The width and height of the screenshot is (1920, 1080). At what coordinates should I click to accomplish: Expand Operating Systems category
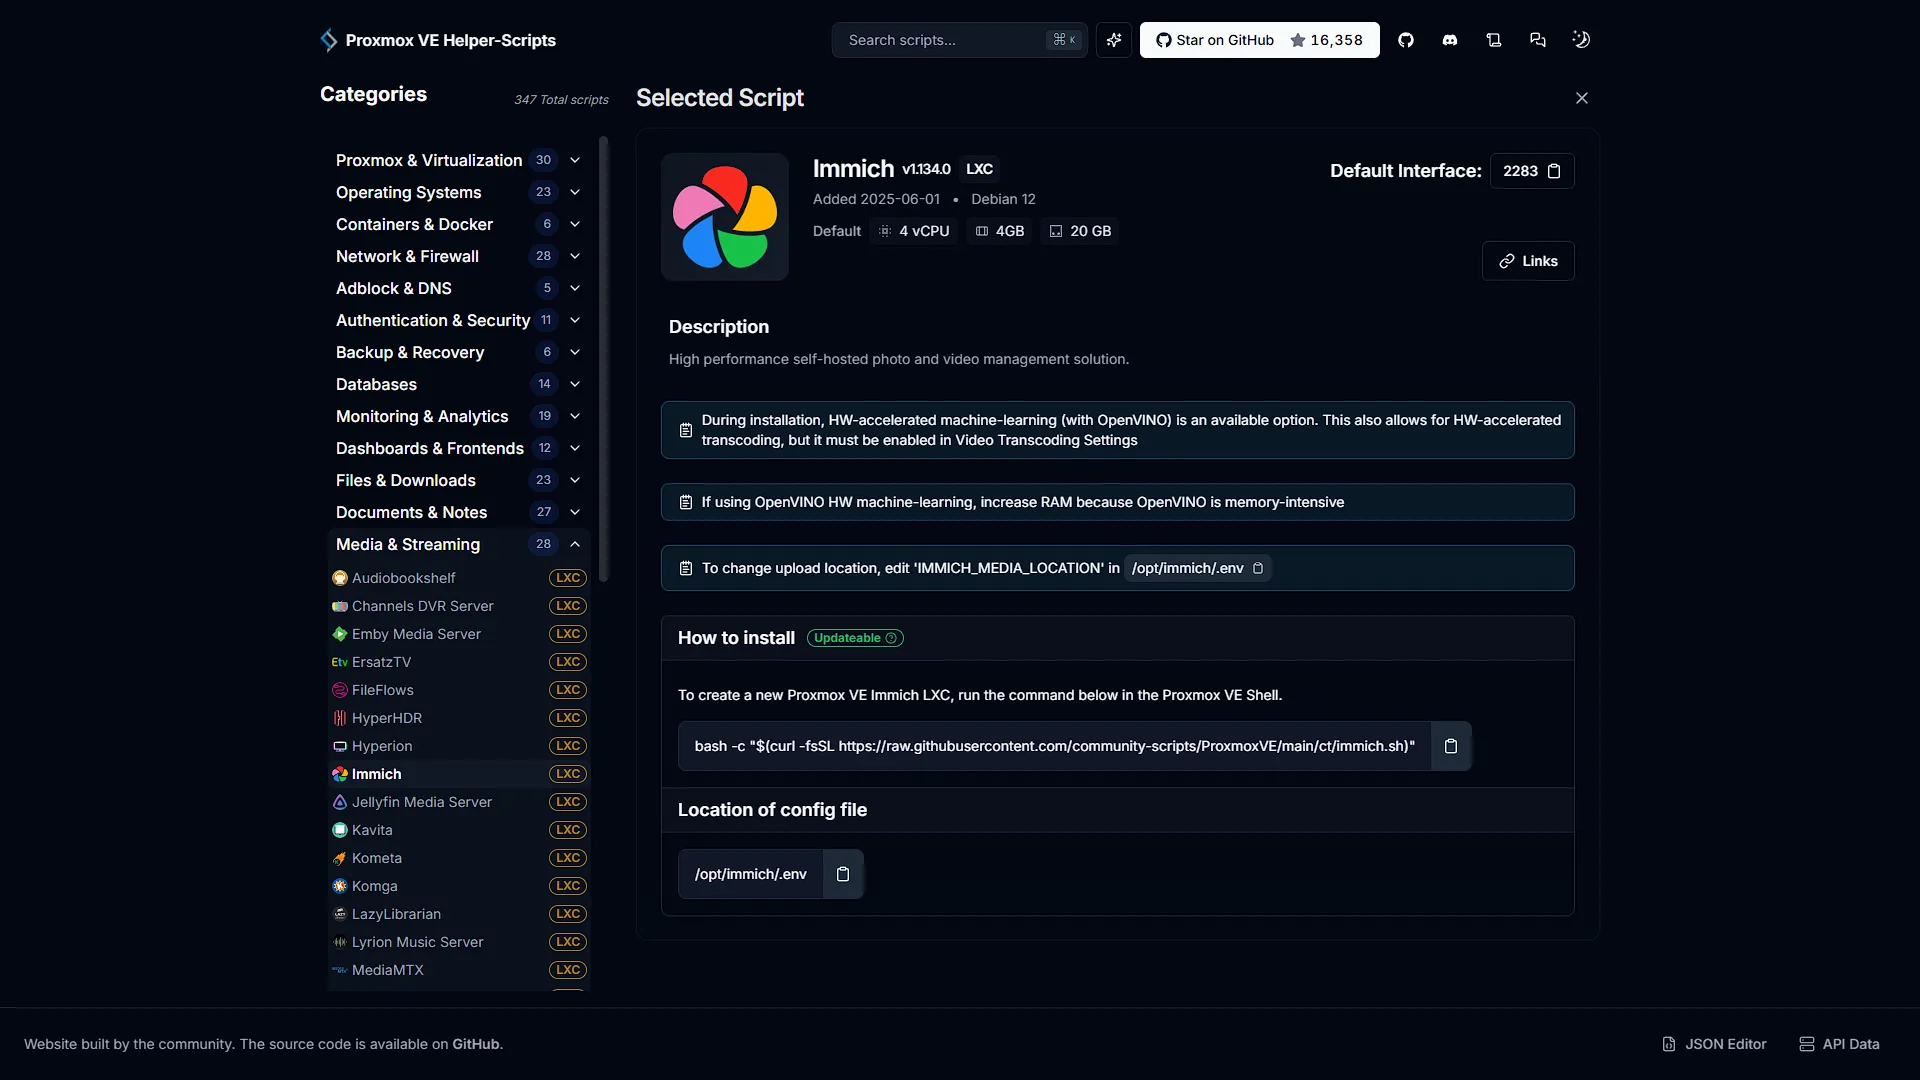click(x=459, y=192)
